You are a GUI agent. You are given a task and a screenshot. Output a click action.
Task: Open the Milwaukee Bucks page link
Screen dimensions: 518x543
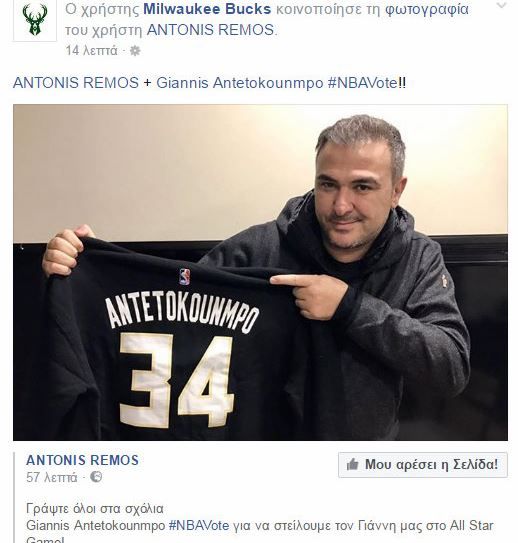point(207,9)
